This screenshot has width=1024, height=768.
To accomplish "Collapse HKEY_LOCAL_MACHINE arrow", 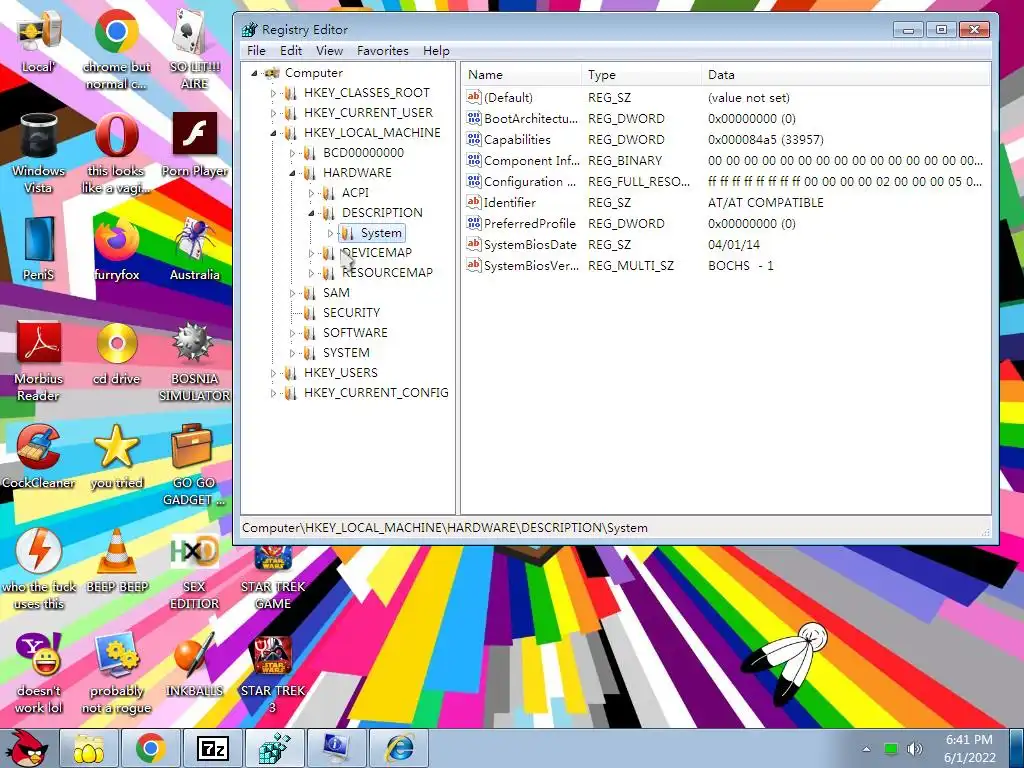I will pos(274,133).
